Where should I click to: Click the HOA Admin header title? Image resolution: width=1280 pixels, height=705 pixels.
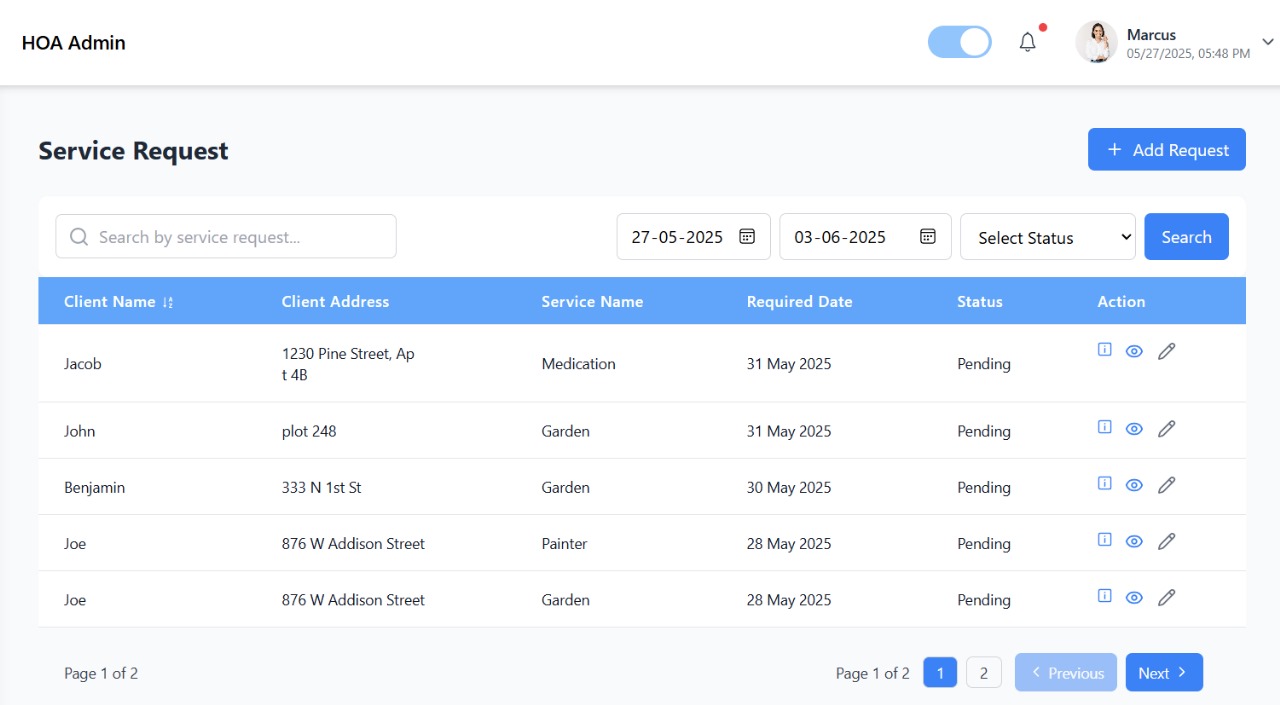(73, 42)
